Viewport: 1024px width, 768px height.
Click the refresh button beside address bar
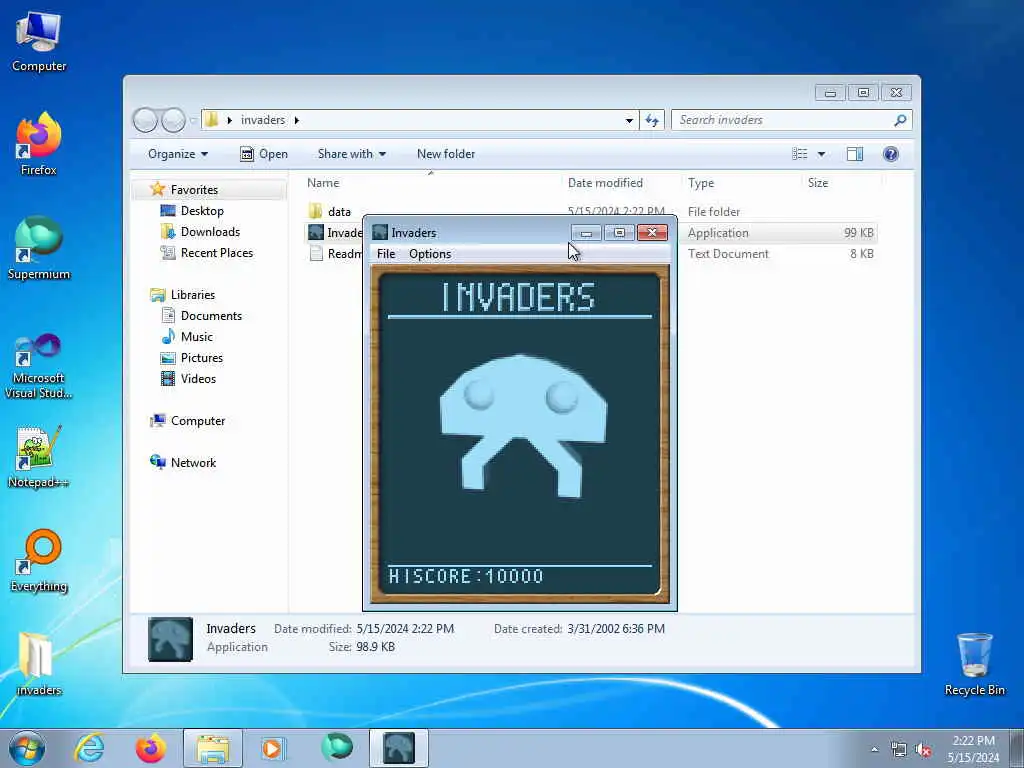pos(652,120)
